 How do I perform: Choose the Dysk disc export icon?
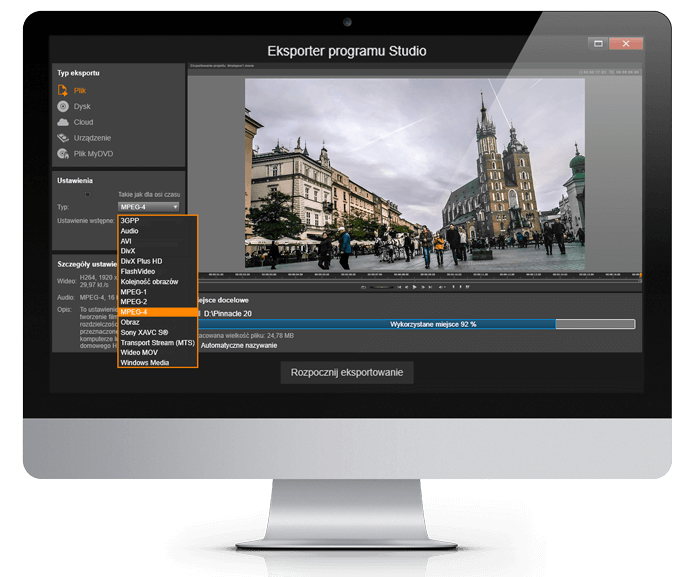point(63,106)
